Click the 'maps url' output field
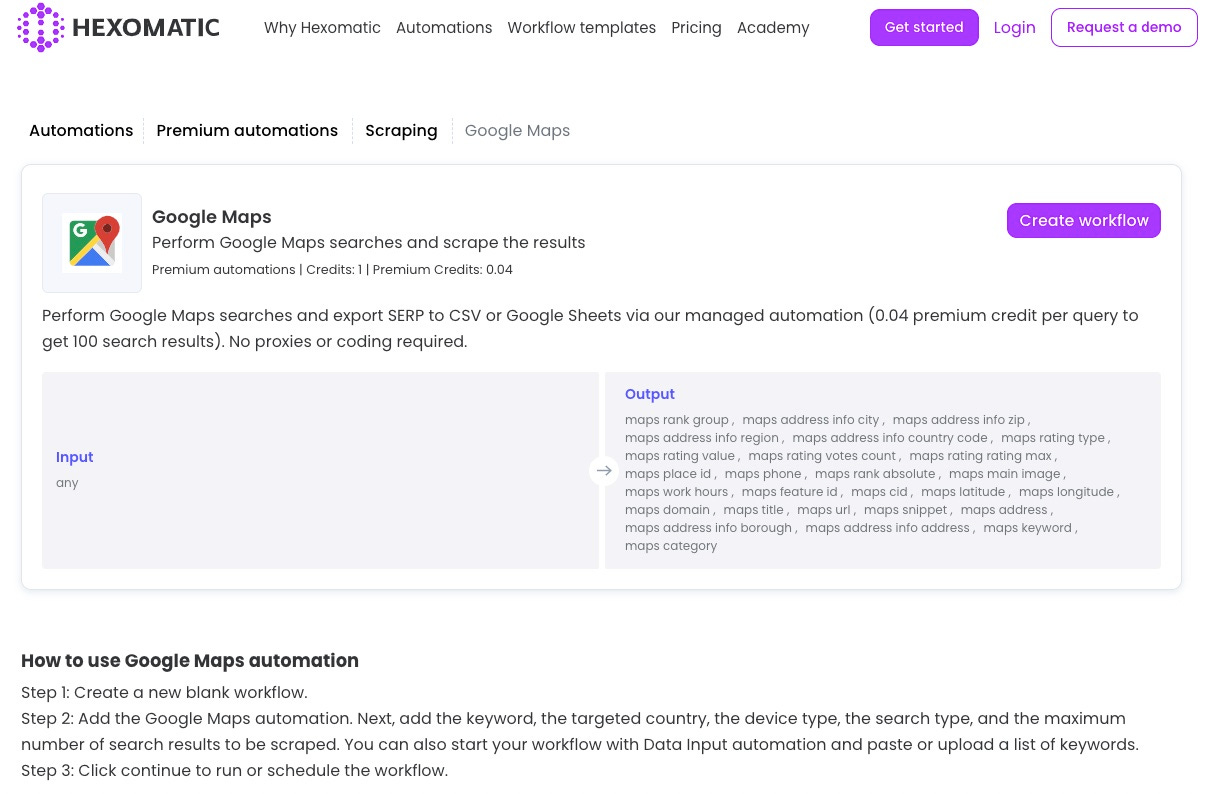 tap(824, 510)
